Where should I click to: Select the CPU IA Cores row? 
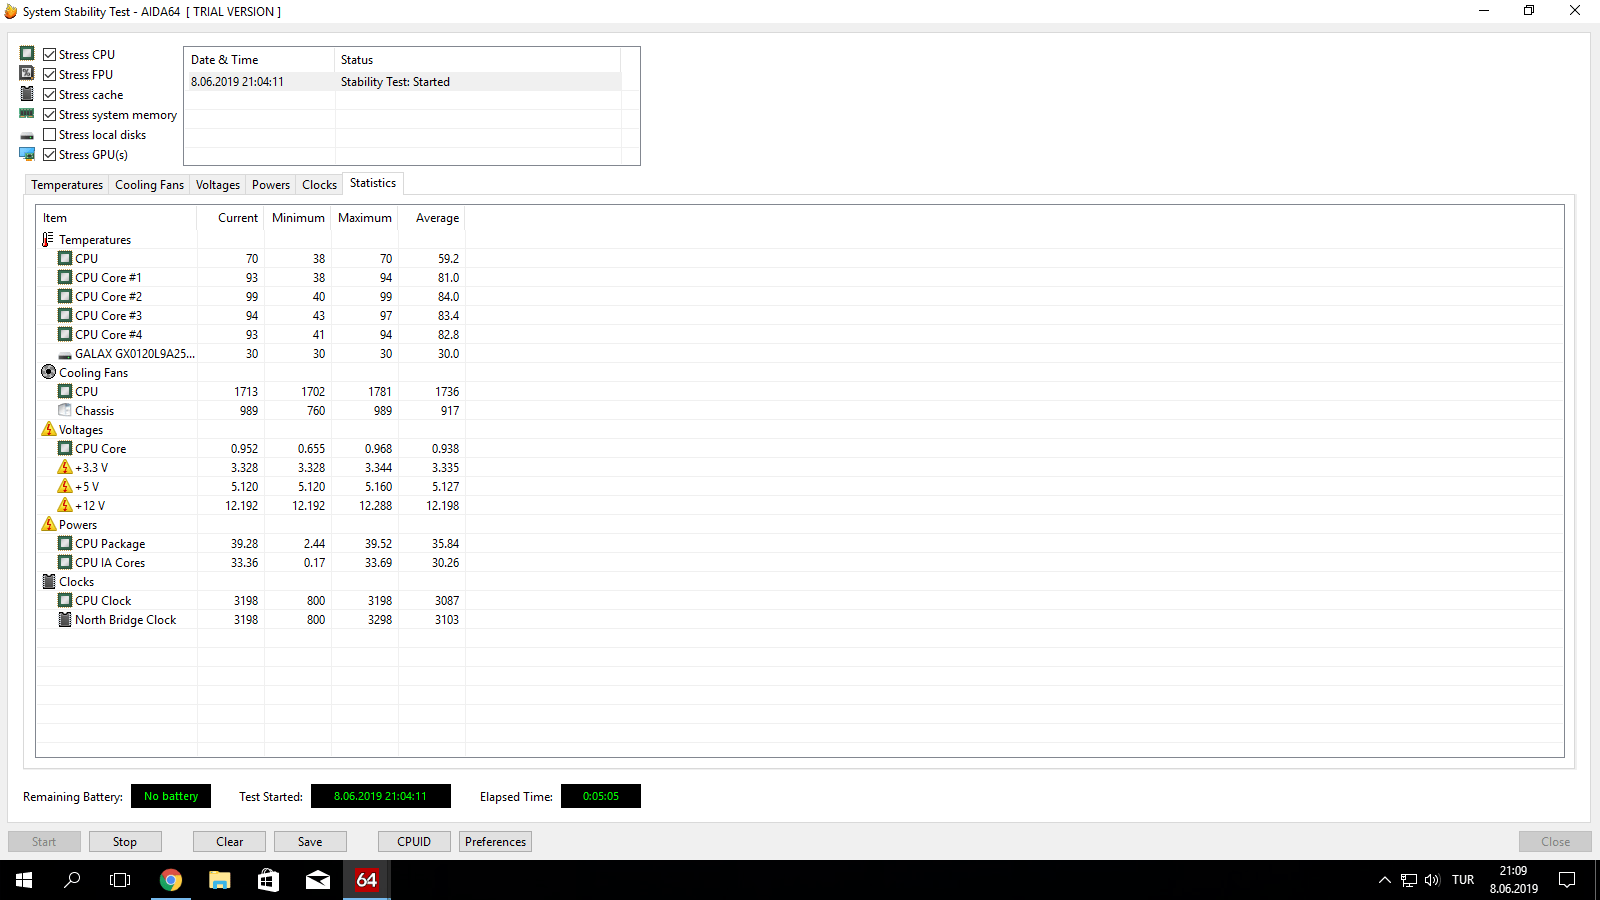251,563
